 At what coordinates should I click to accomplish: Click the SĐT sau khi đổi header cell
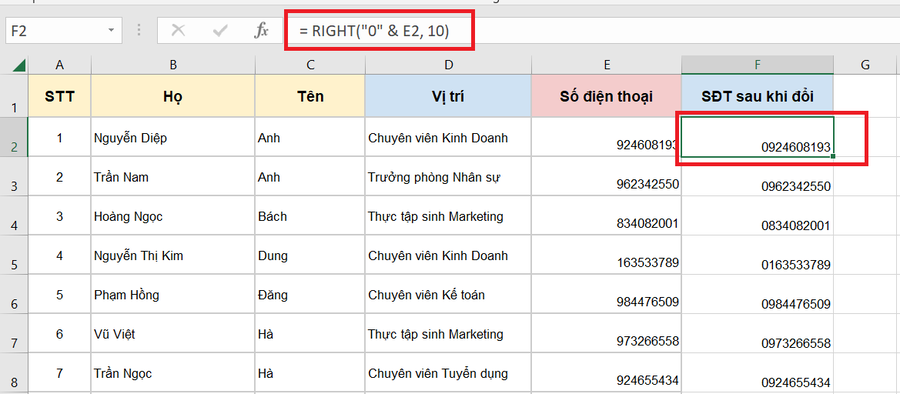(758, 96)
